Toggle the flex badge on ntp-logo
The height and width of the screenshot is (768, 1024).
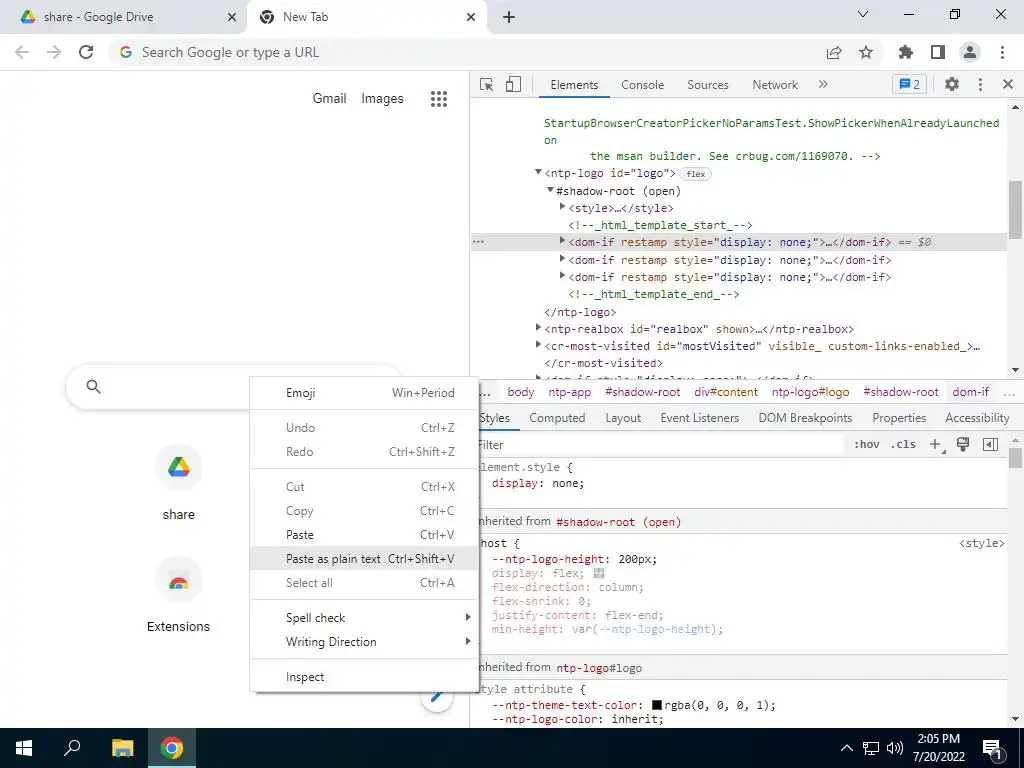(x=696, y=174)
